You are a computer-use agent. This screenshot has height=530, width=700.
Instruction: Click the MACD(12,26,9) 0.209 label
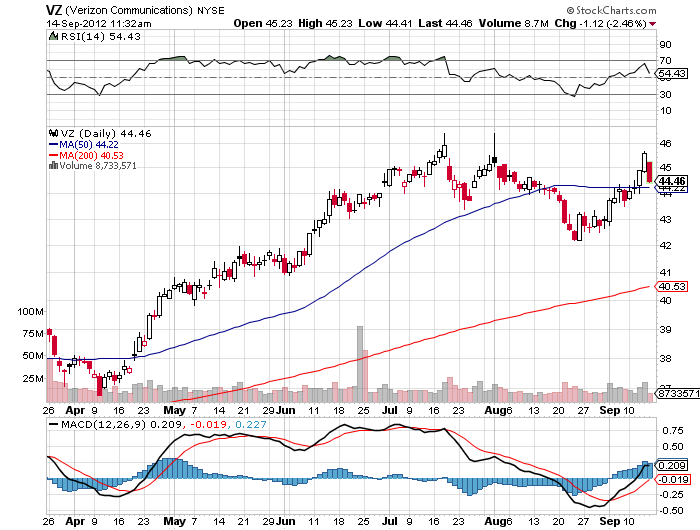pos(121,424)
